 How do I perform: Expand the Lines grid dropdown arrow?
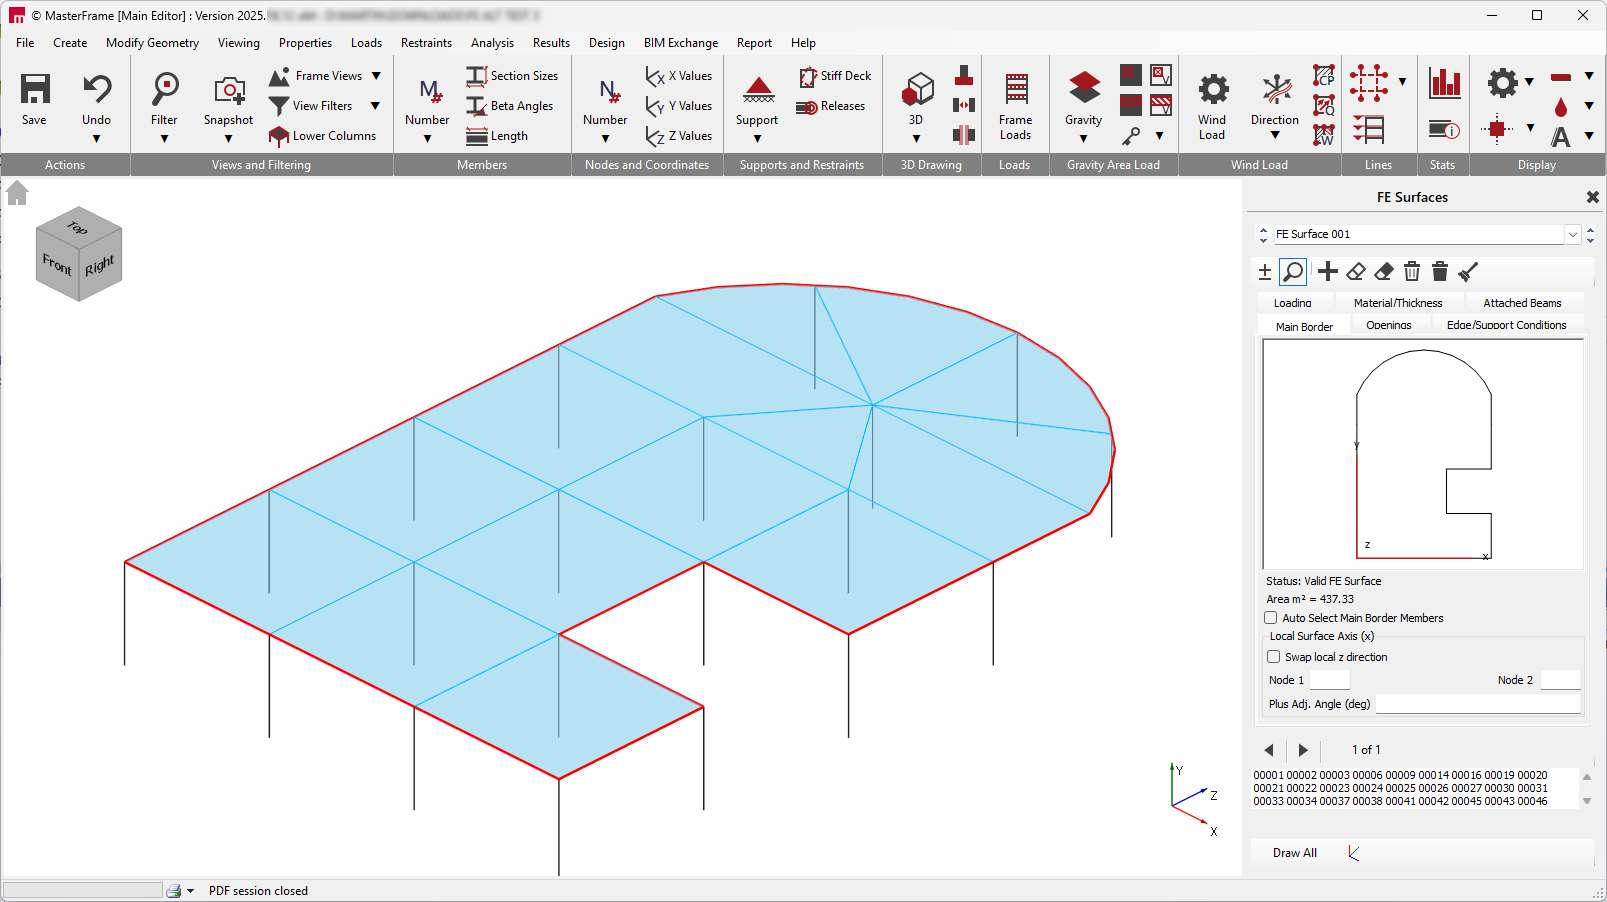(1402, 82)
